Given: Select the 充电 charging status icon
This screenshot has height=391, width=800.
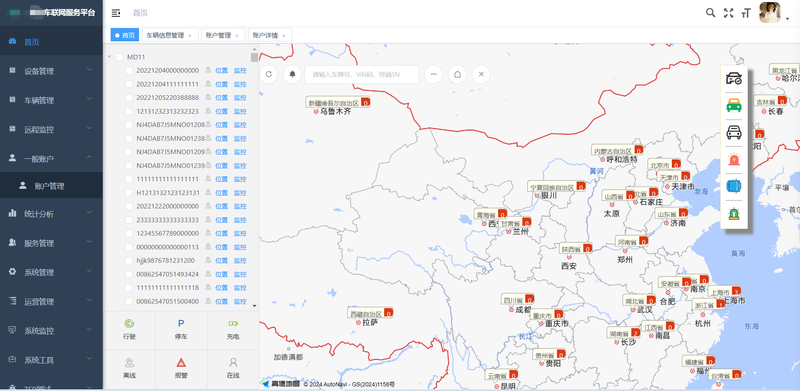Looking at the screenshot, I should click(233, 323).
